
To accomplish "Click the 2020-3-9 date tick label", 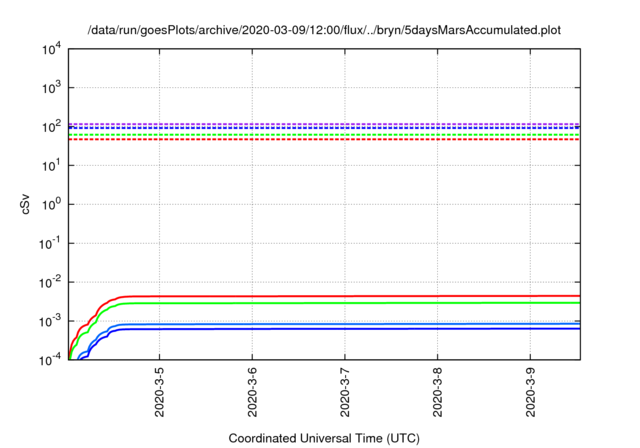I will [530, 392].
